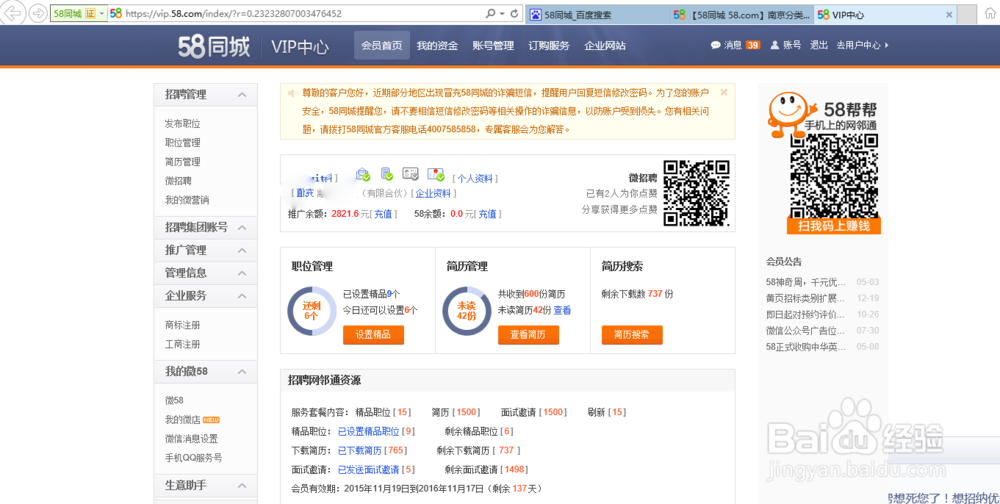Viewport: 1000px width, 504px height.
Task: Open the address bar search dropdown arrow
Action: (x=503, y=13)
